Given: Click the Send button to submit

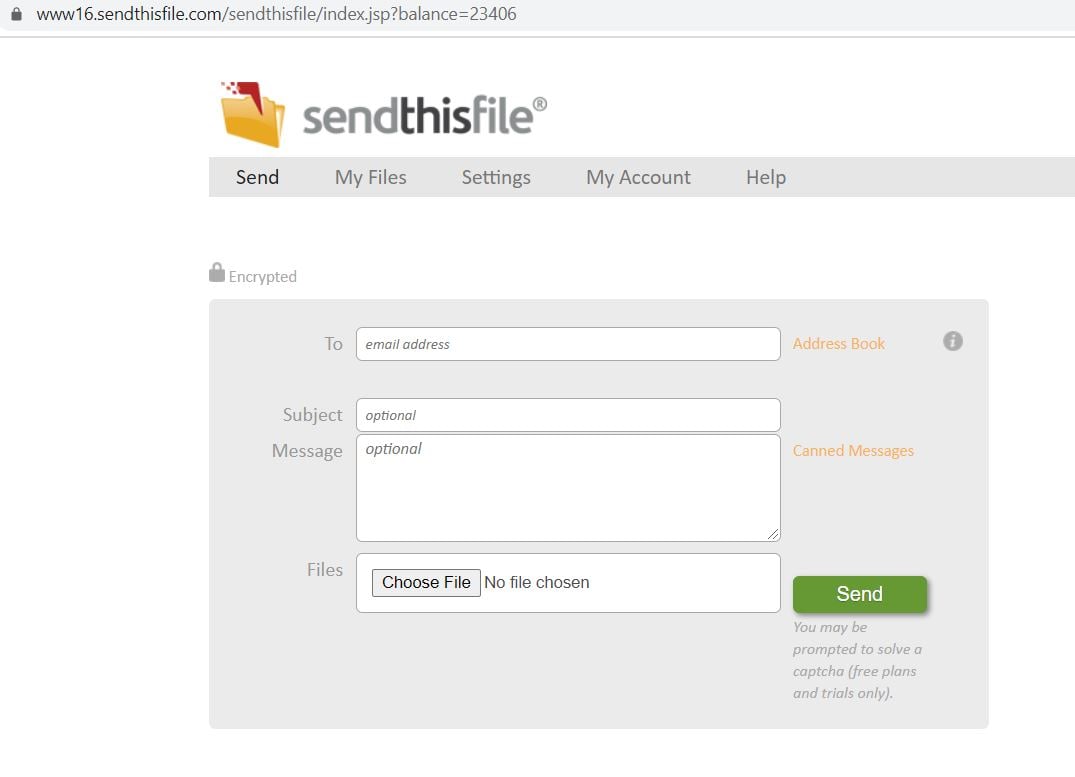Looking at the screenshot, I should coord(859,593).
